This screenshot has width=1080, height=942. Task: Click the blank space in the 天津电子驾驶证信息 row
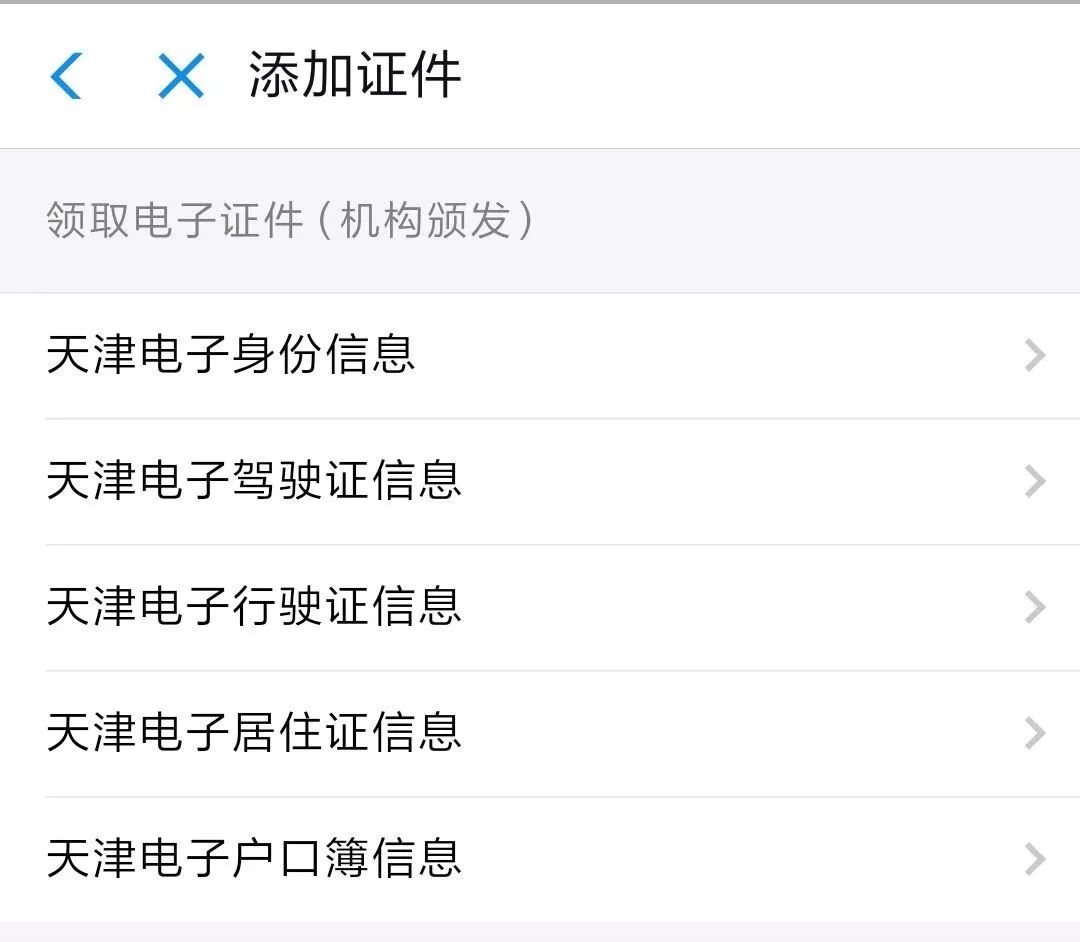(x=720, y=482)
